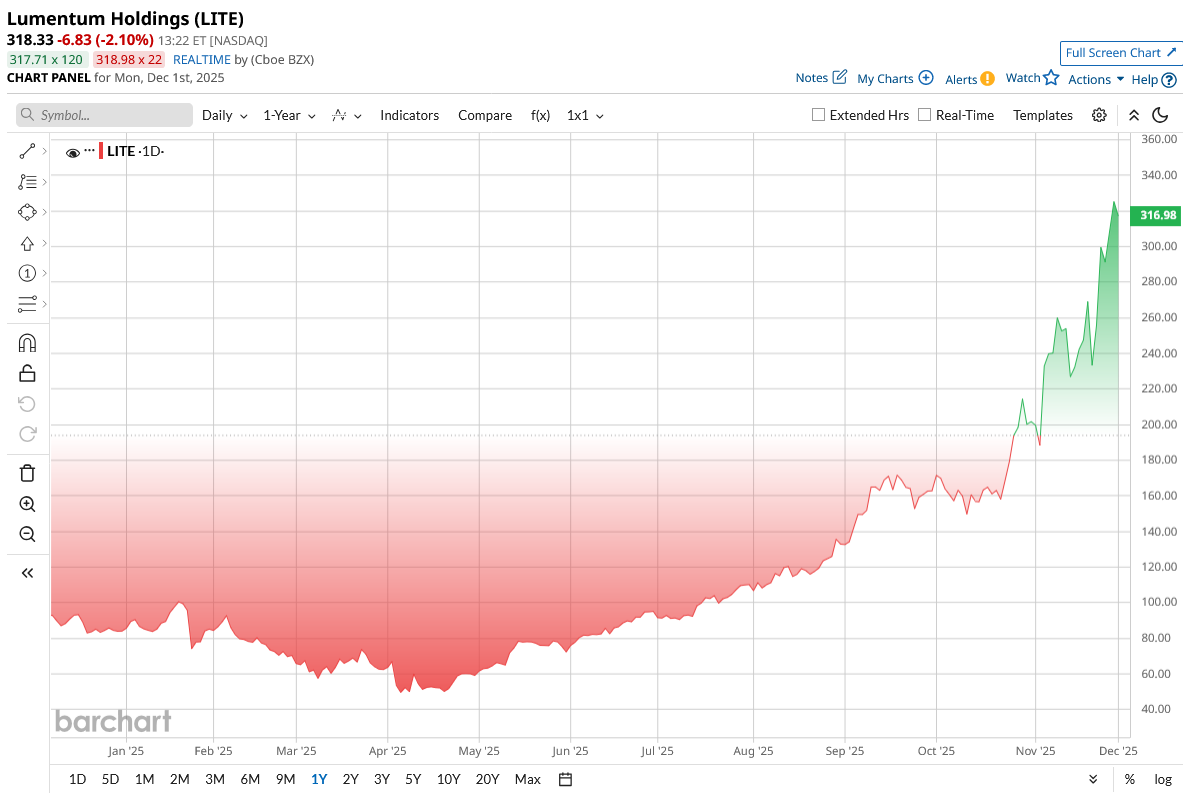Image resolution: width=1183 pixels, height=793 pixels.
Task: Select the 9M time range
Action: coord(285,779)
